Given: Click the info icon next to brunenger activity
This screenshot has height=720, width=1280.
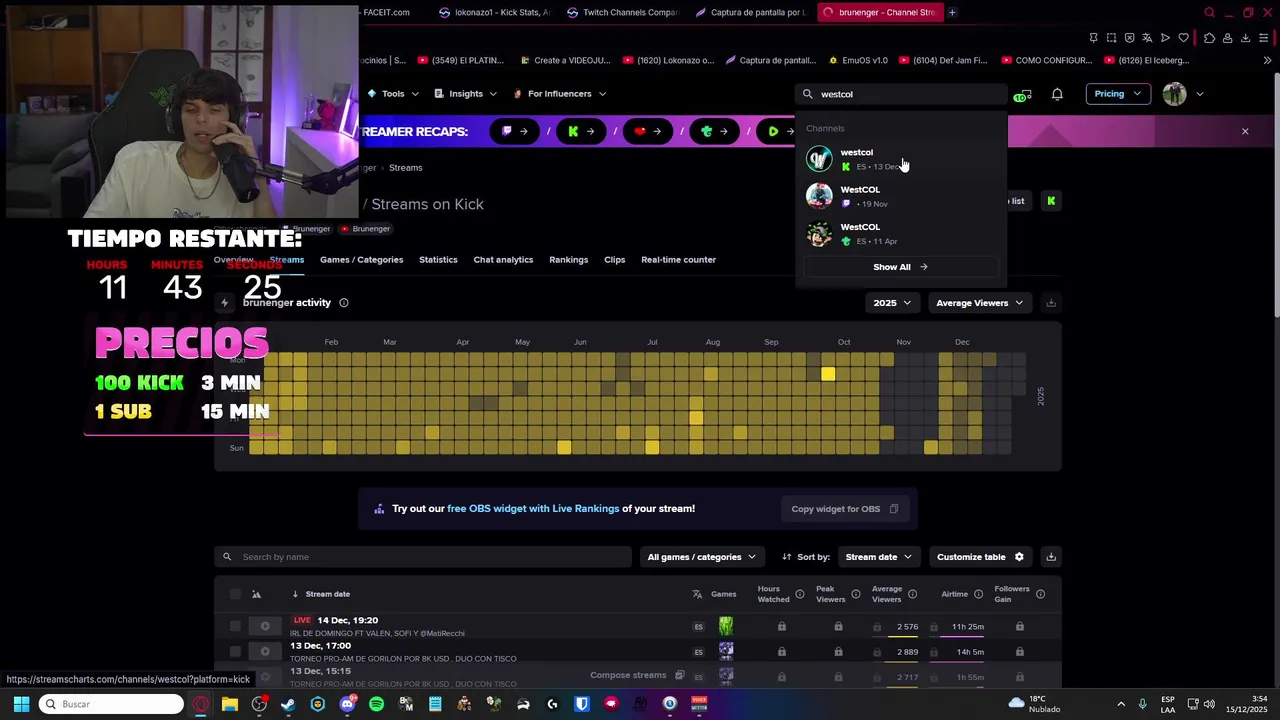Looking at the screenshot, I should coord(344,303).
